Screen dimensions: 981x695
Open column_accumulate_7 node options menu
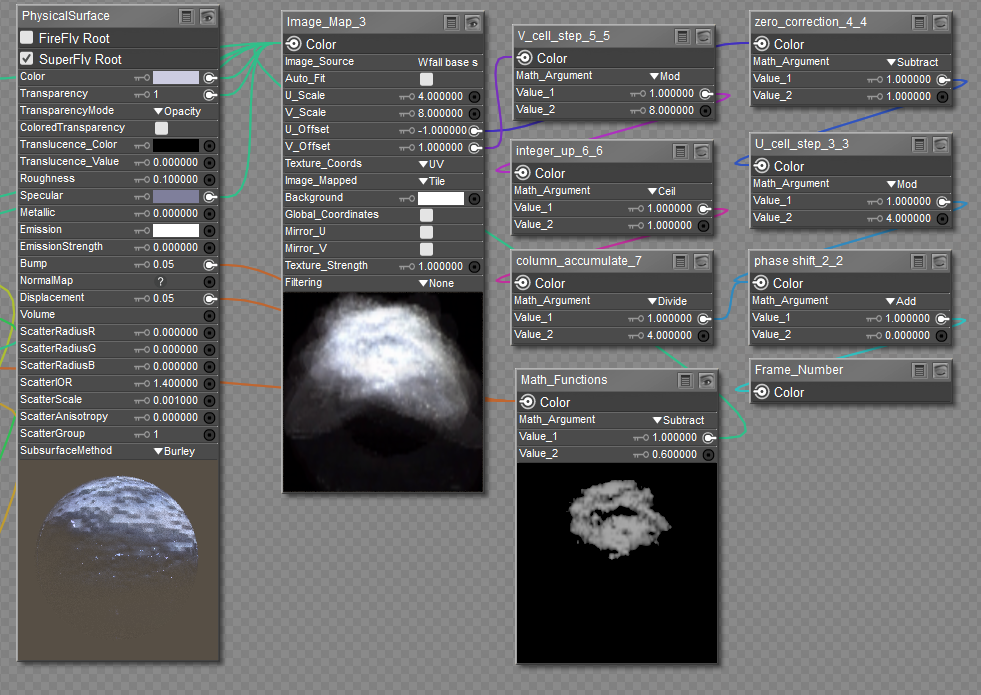[681, 261]
